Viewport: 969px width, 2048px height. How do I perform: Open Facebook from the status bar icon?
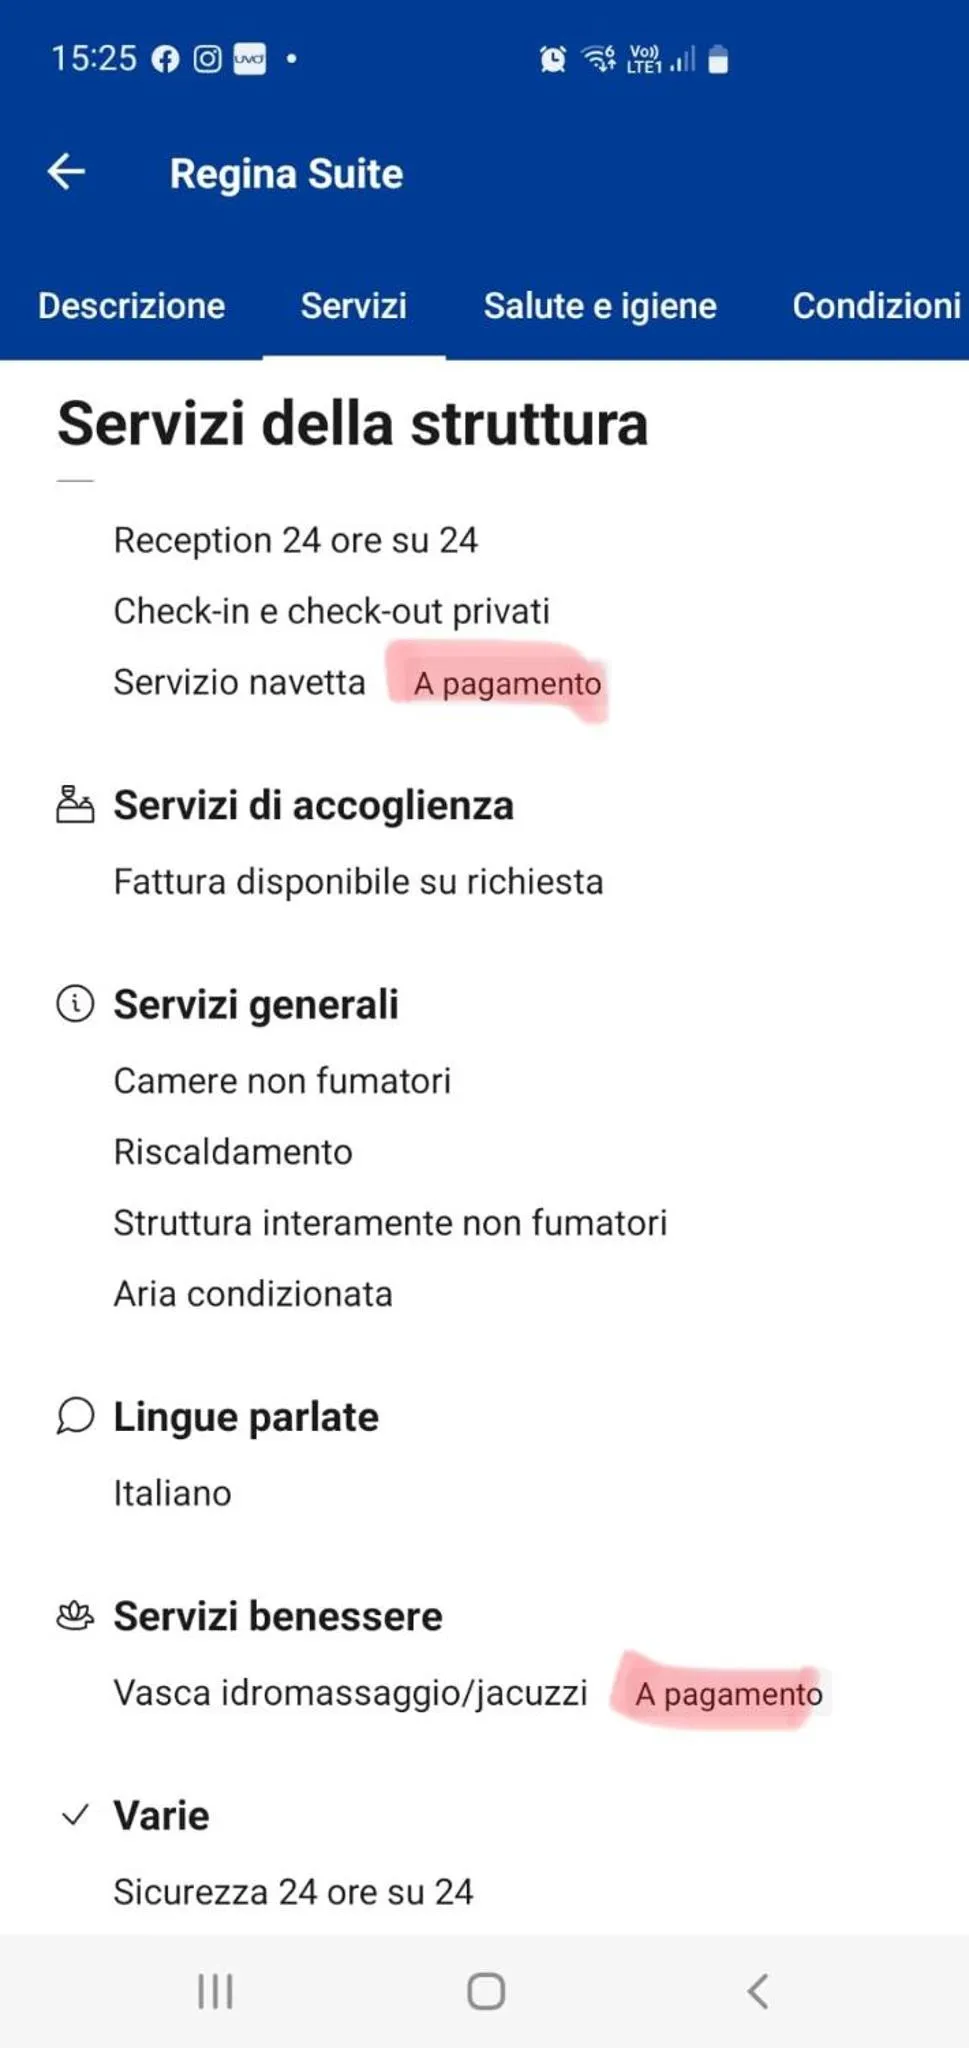[x=163, y=58]
